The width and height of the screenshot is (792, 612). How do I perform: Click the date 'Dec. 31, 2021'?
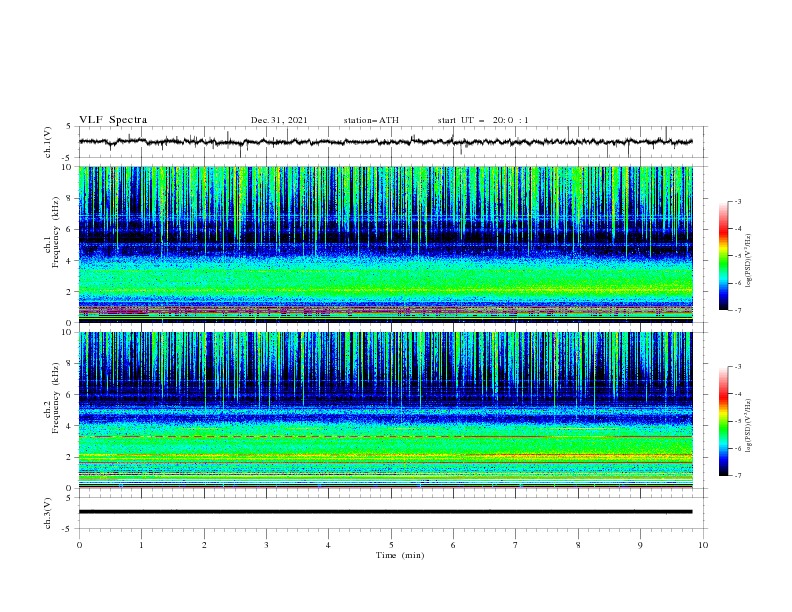tap(279, 120)
